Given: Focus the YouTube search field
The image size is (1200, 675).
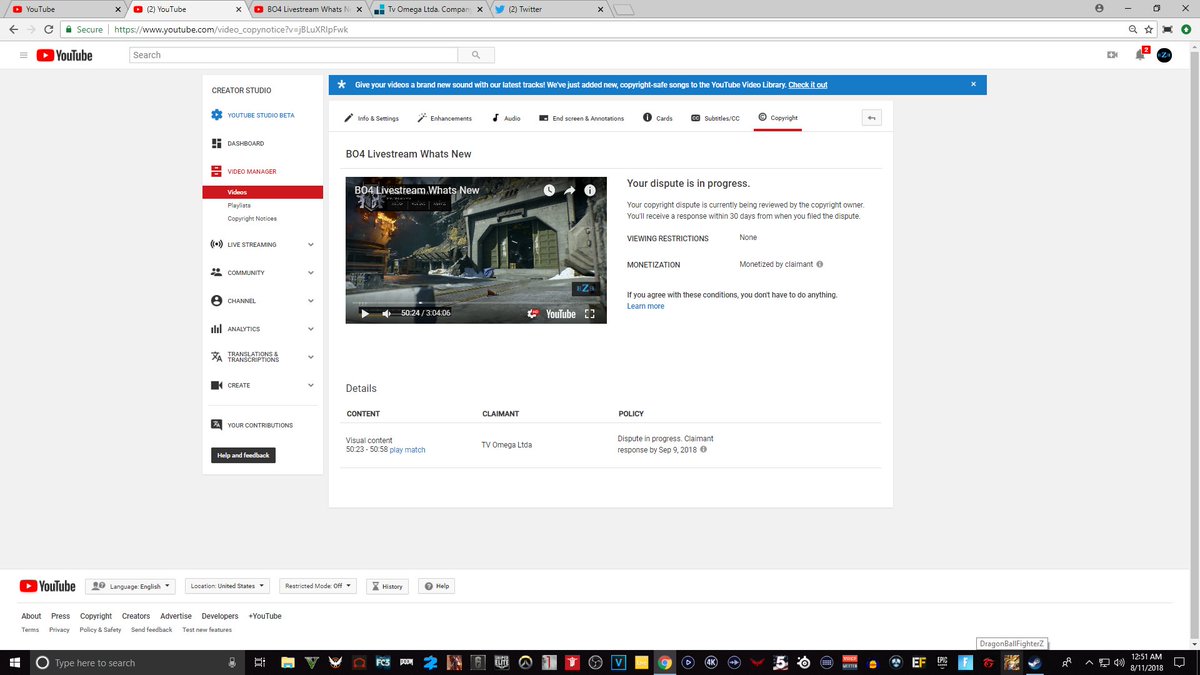Looking at the screenshot, I should 294,55.
